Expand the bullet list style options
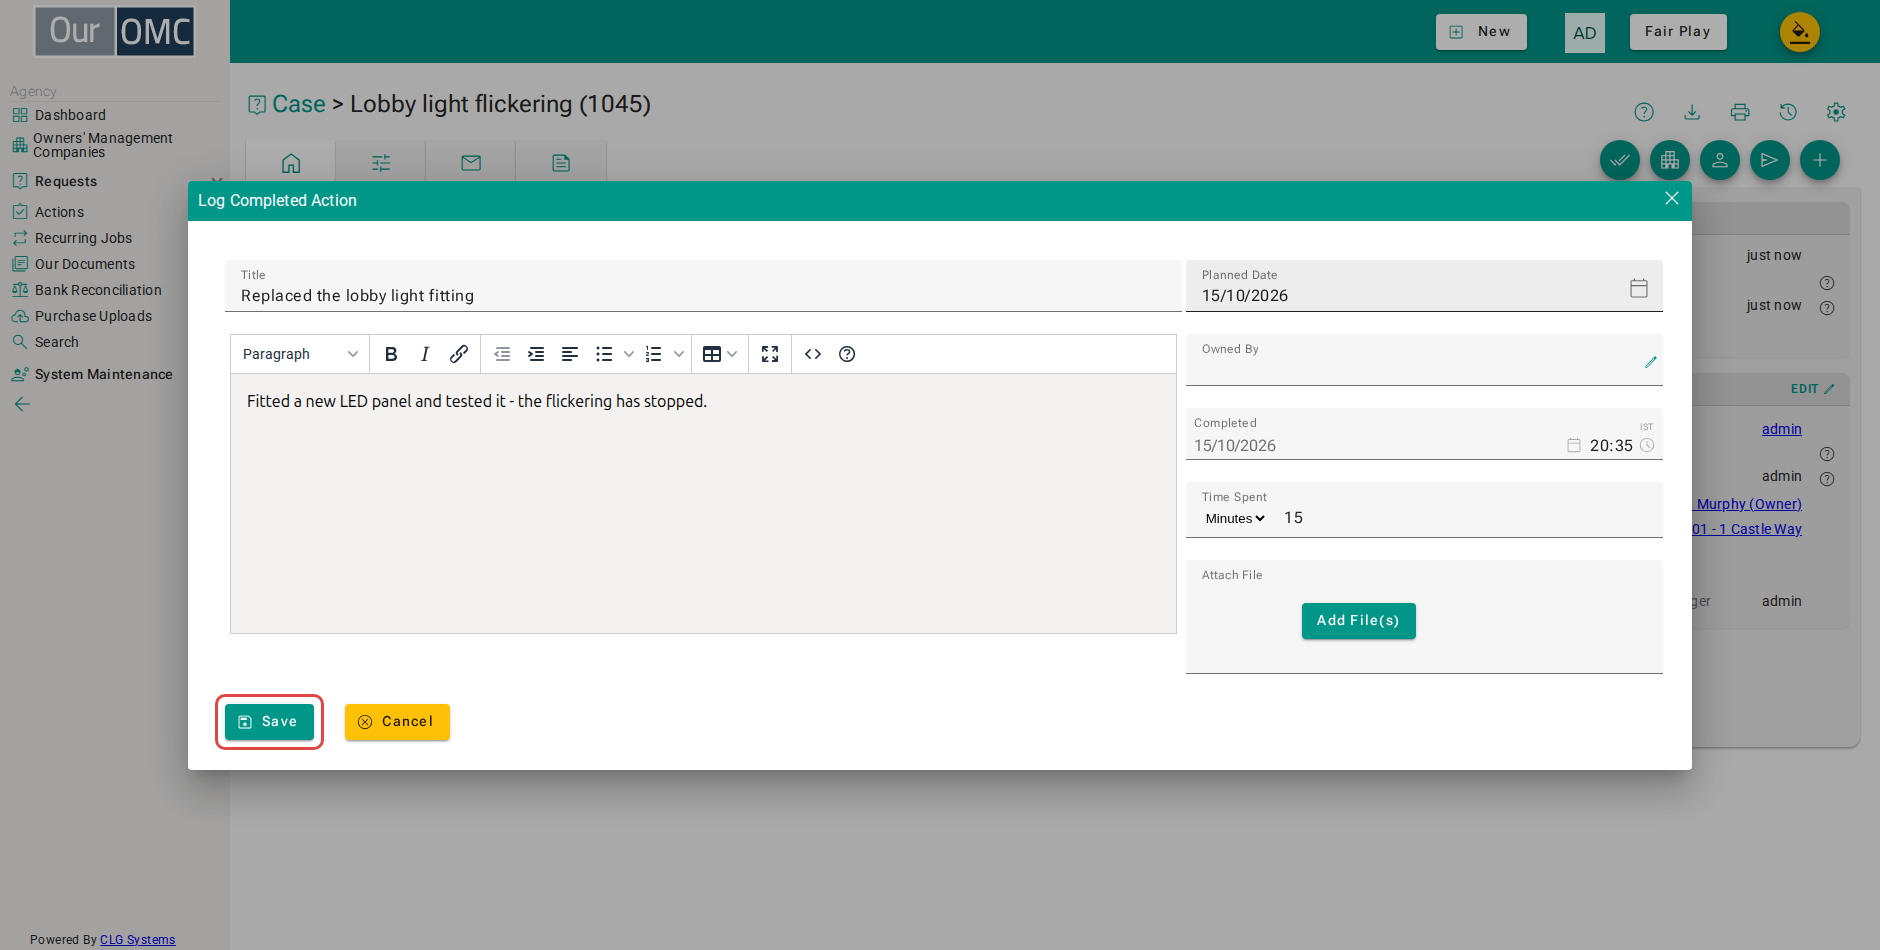 tap(629, 354)
